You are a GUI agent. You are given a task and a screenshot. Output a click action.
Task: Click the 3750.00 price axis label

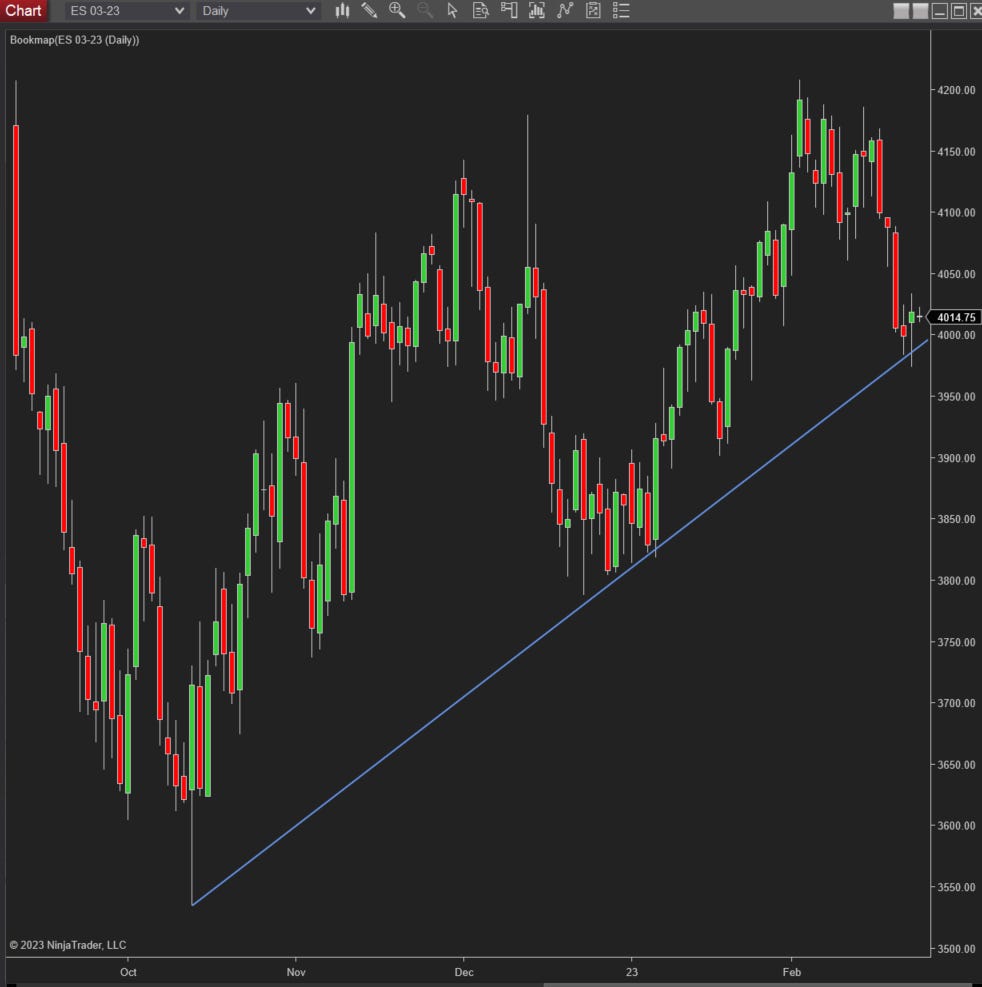pyautogui.click(x=956, y=642)
